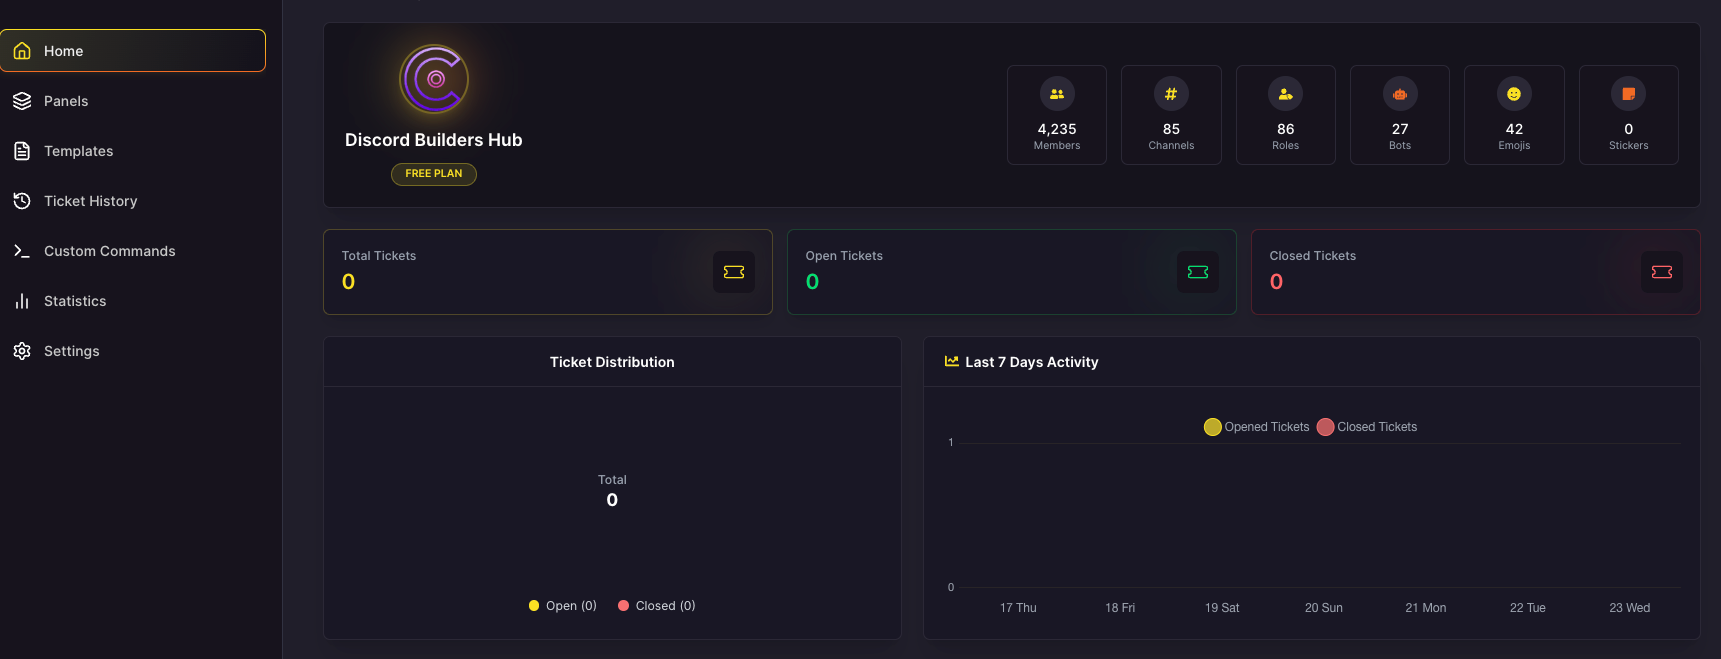The image size is (1721, 659).
Task: Toggle the Open (0) distribution legend
Action: click(x=563, y=606)
